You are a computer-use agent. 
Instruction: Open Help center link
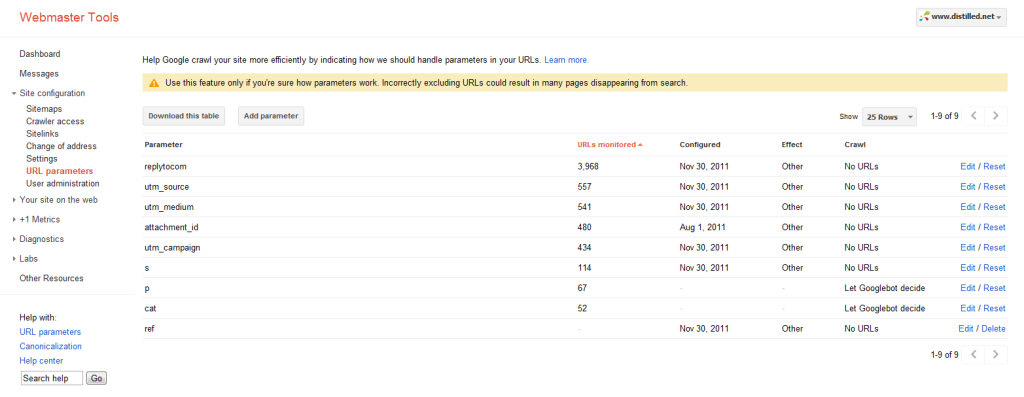pos(41,360)
